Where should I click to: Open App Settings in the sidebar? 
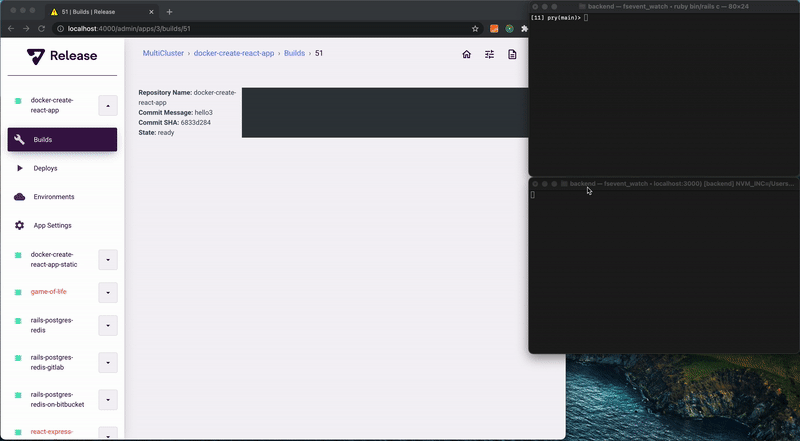(x=52, y=225)
